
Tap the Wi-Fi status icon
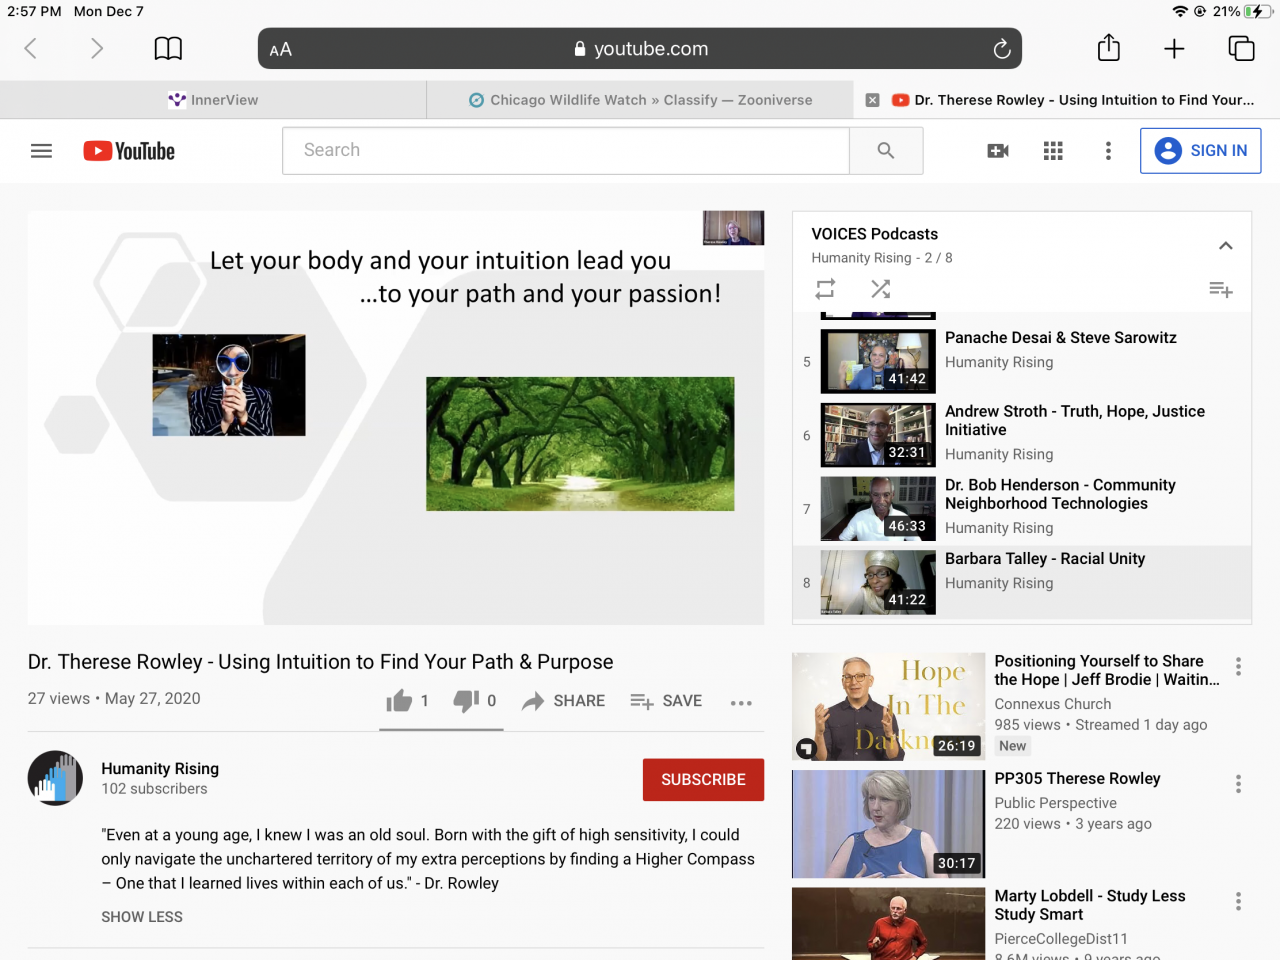tap(1180, 11)
